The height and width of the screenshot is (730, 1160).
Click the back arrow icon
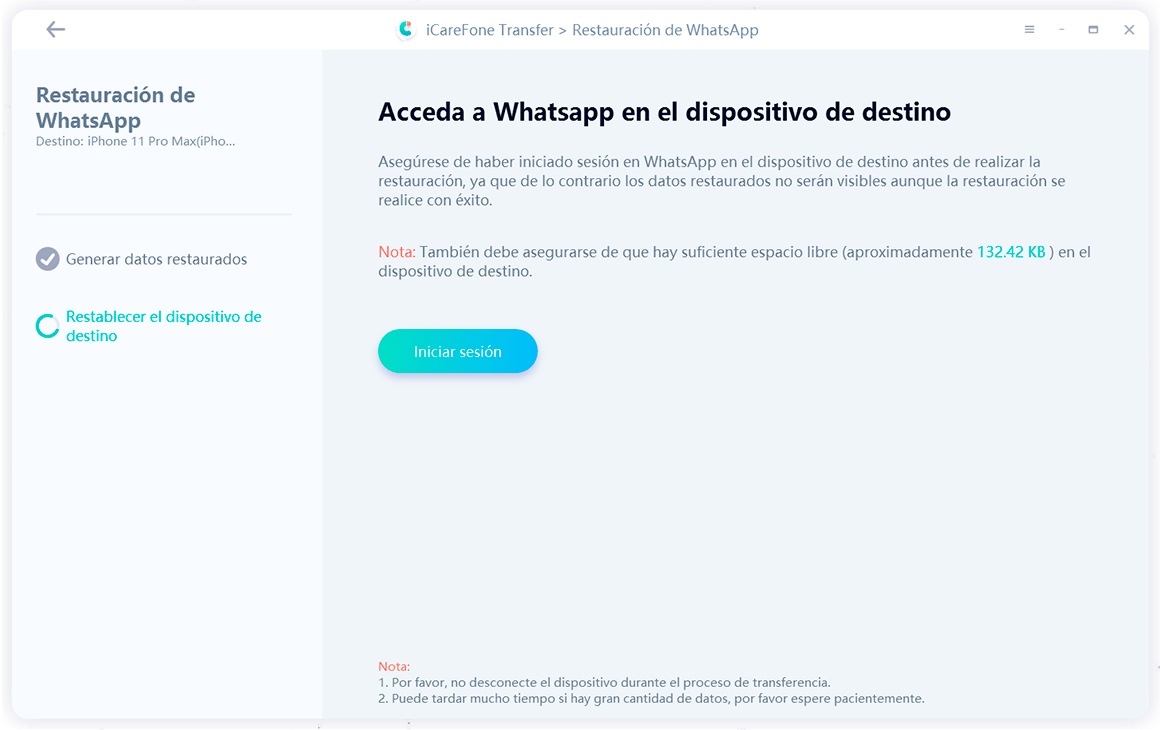(55, 30)
